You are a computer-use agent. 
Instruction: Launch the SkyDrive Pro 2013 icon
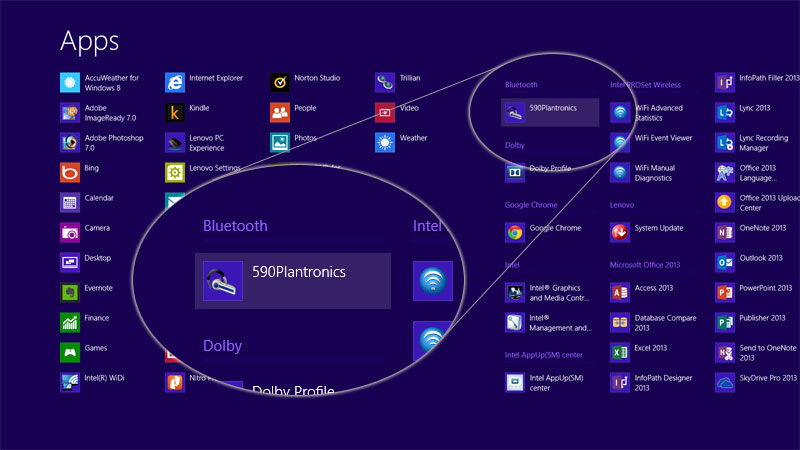click(x=725, y=383)
